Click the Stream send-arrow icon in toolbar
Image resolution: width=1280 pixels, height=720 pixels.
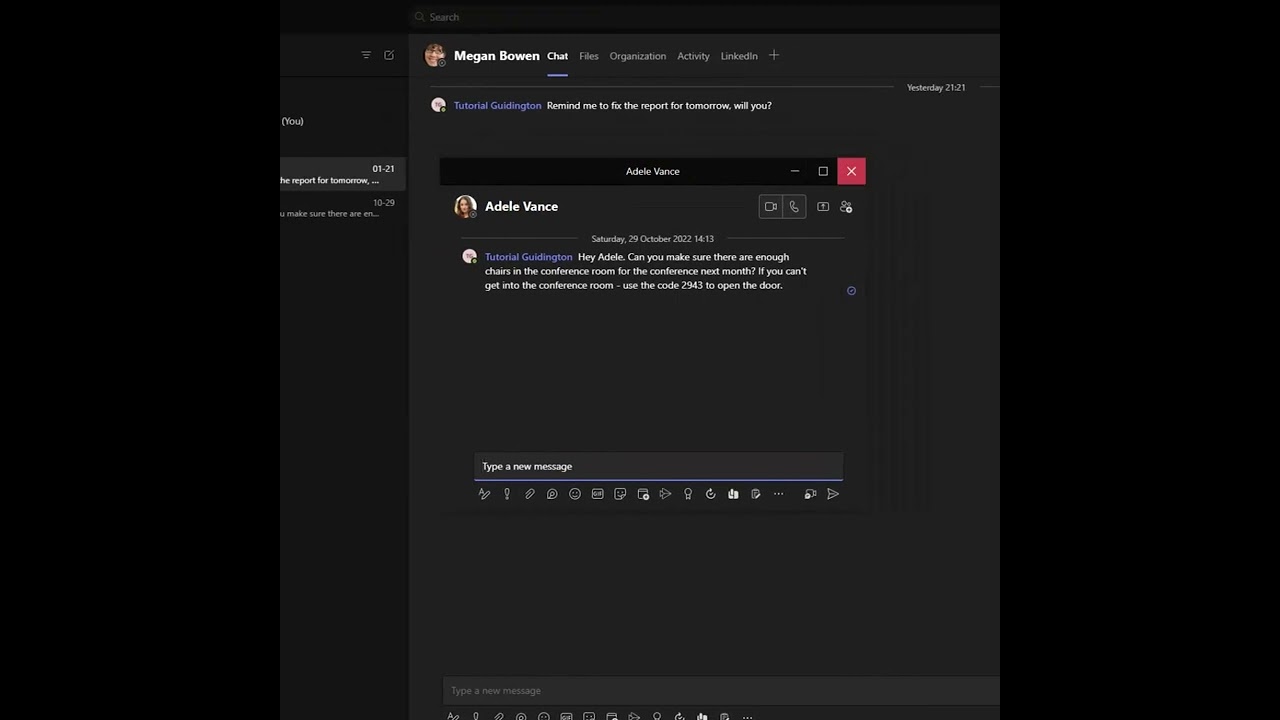point(665,494)
